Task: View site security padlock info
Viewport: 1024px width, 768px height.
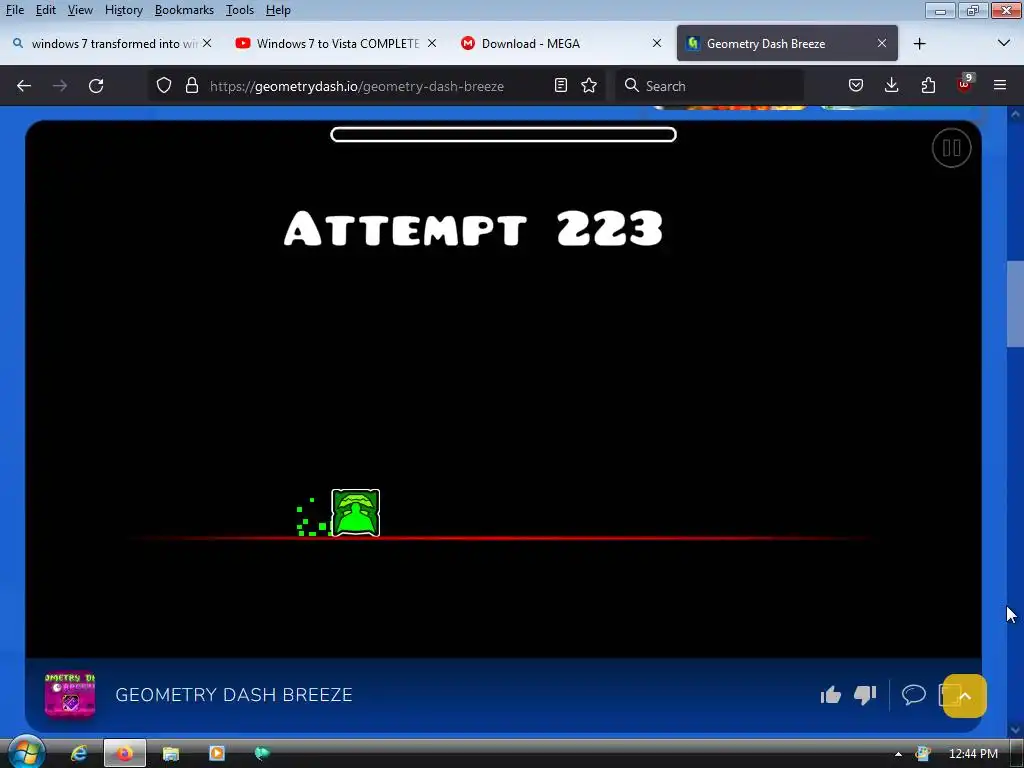Action: pos(191,86)
